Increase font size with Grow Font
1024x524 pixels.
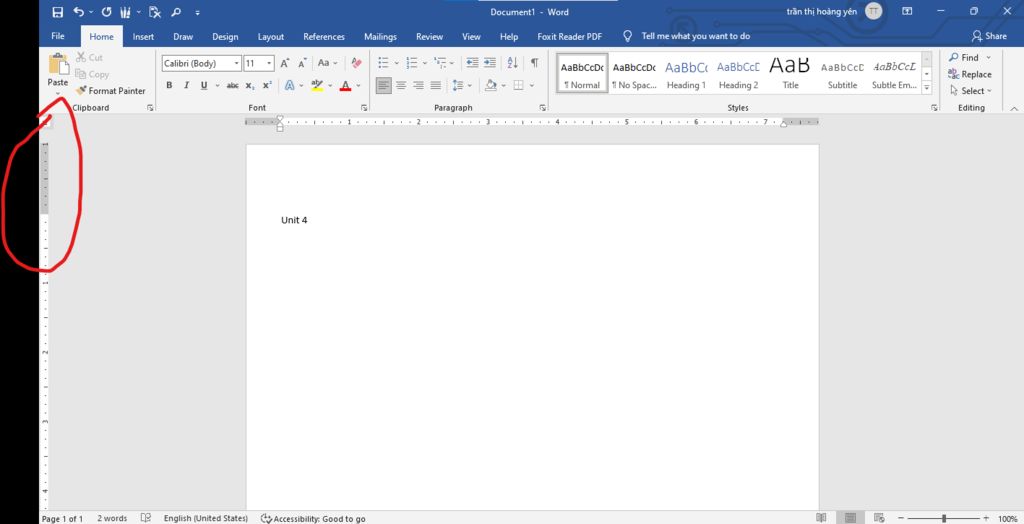point(285,63)
